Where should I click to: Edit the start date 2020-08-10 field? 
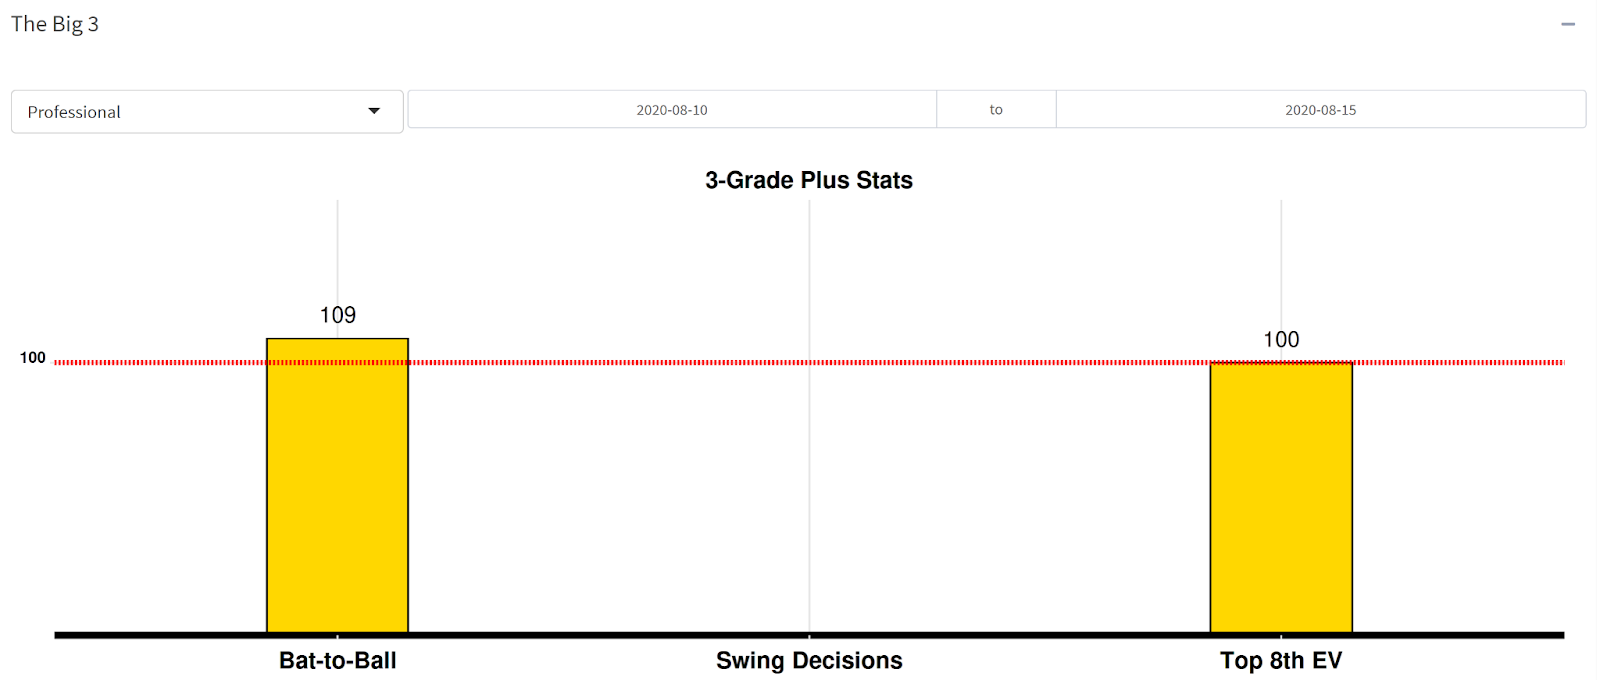(x=672, y=110)
